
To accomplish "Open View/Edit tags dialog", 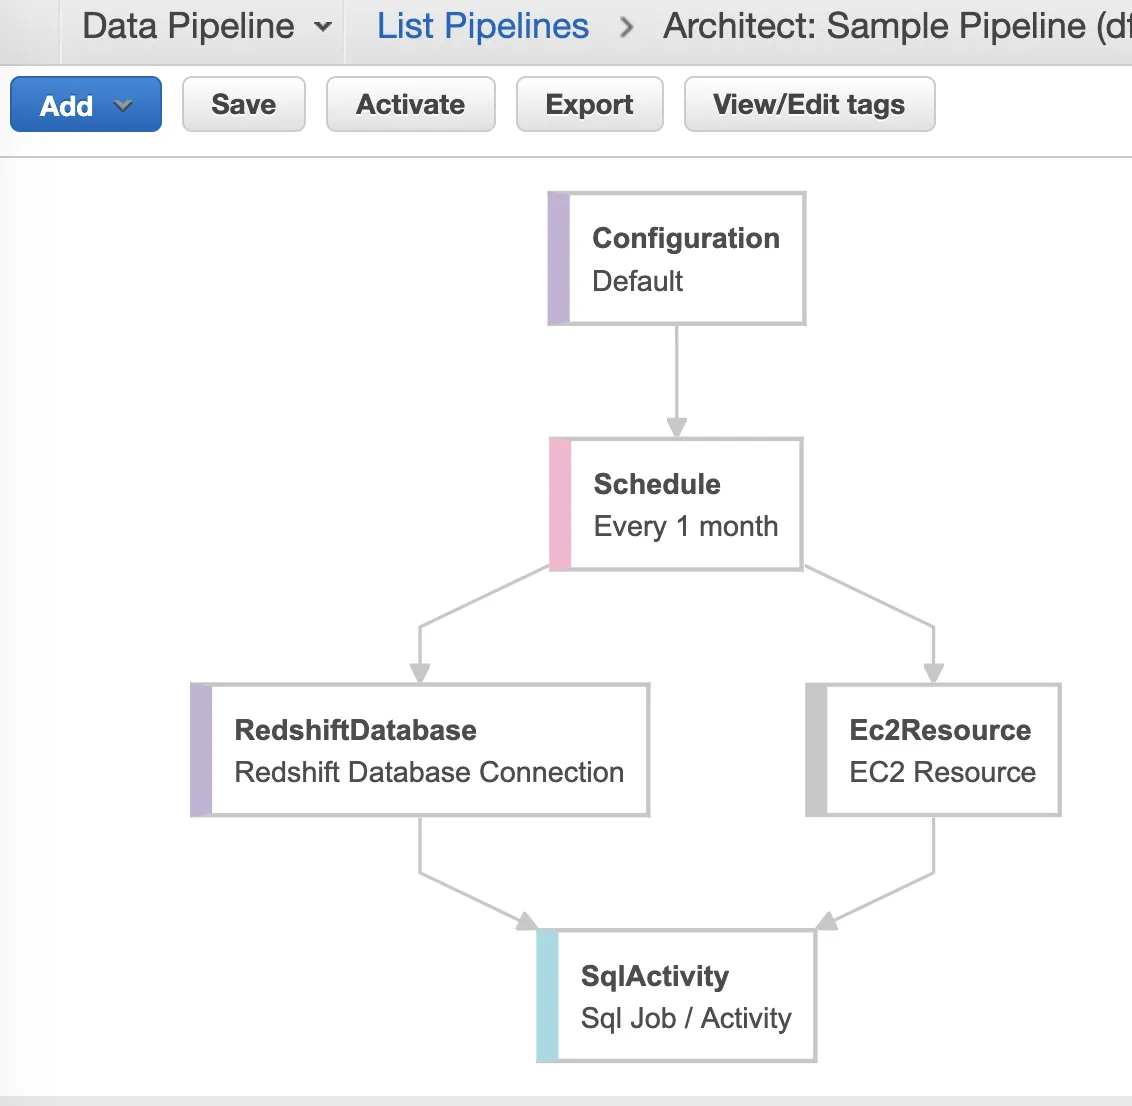I will click(x=809, y=105).
